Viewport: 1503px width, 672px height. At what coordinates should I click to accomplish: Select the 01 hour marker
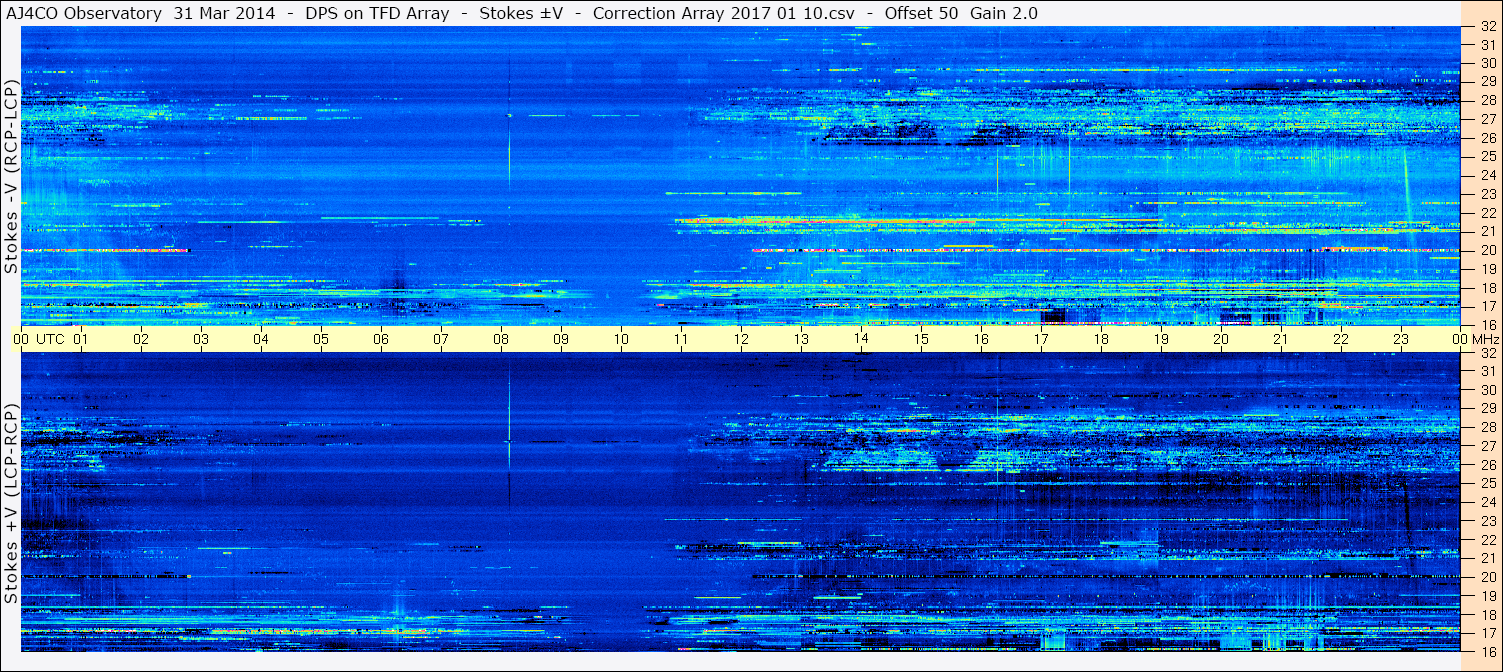point(81,339)
